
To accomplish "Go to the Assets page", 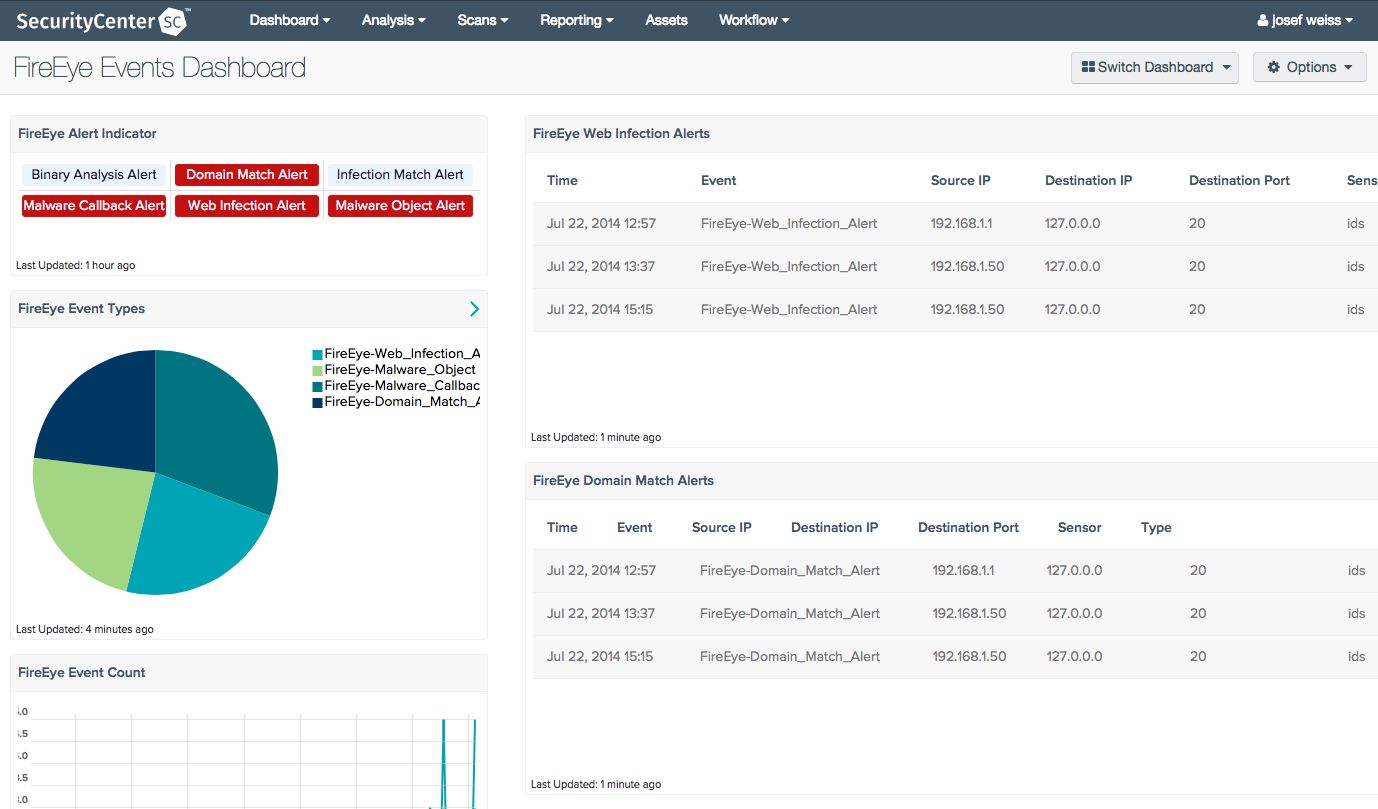I will pyautogui.click(x=666, y=20).
